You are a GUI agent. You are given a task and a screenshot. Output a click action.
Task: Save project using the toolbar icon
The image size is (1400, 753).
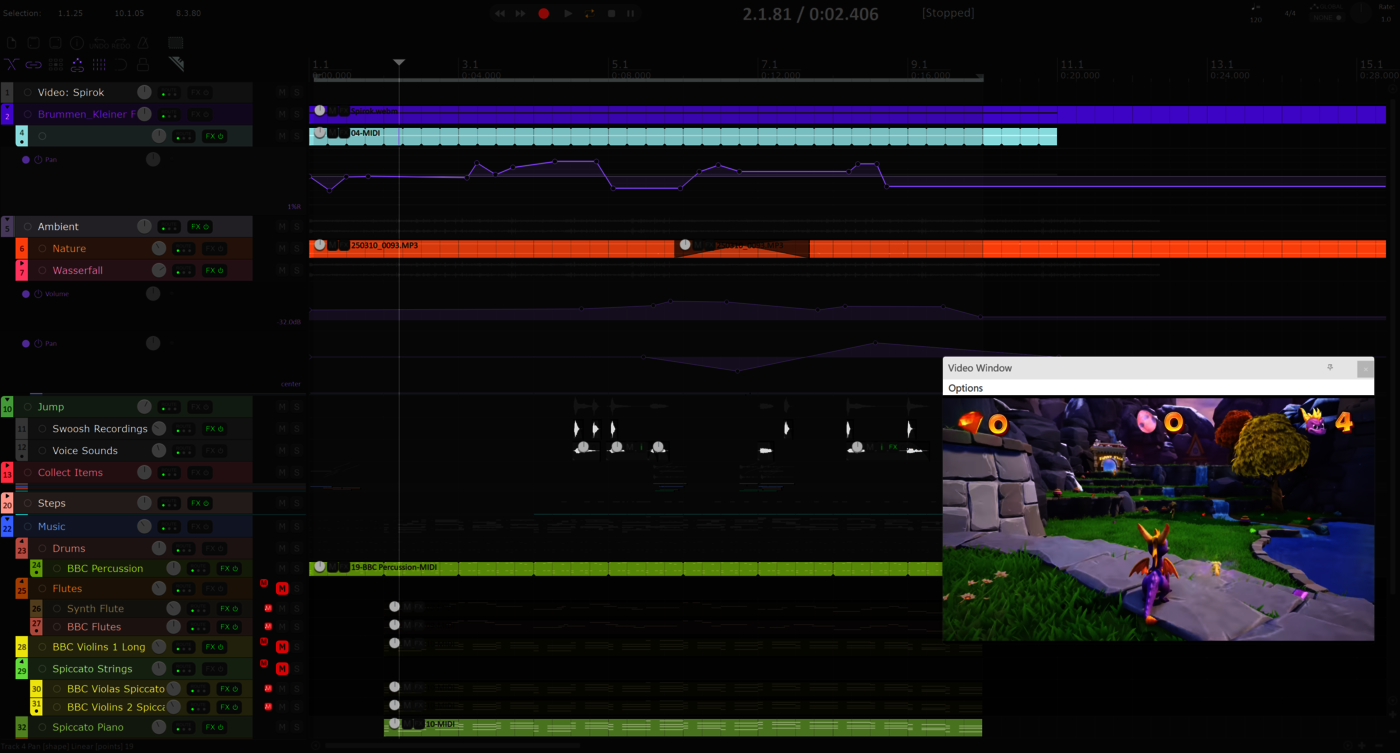pyautogui.click(x=56, y=43)
